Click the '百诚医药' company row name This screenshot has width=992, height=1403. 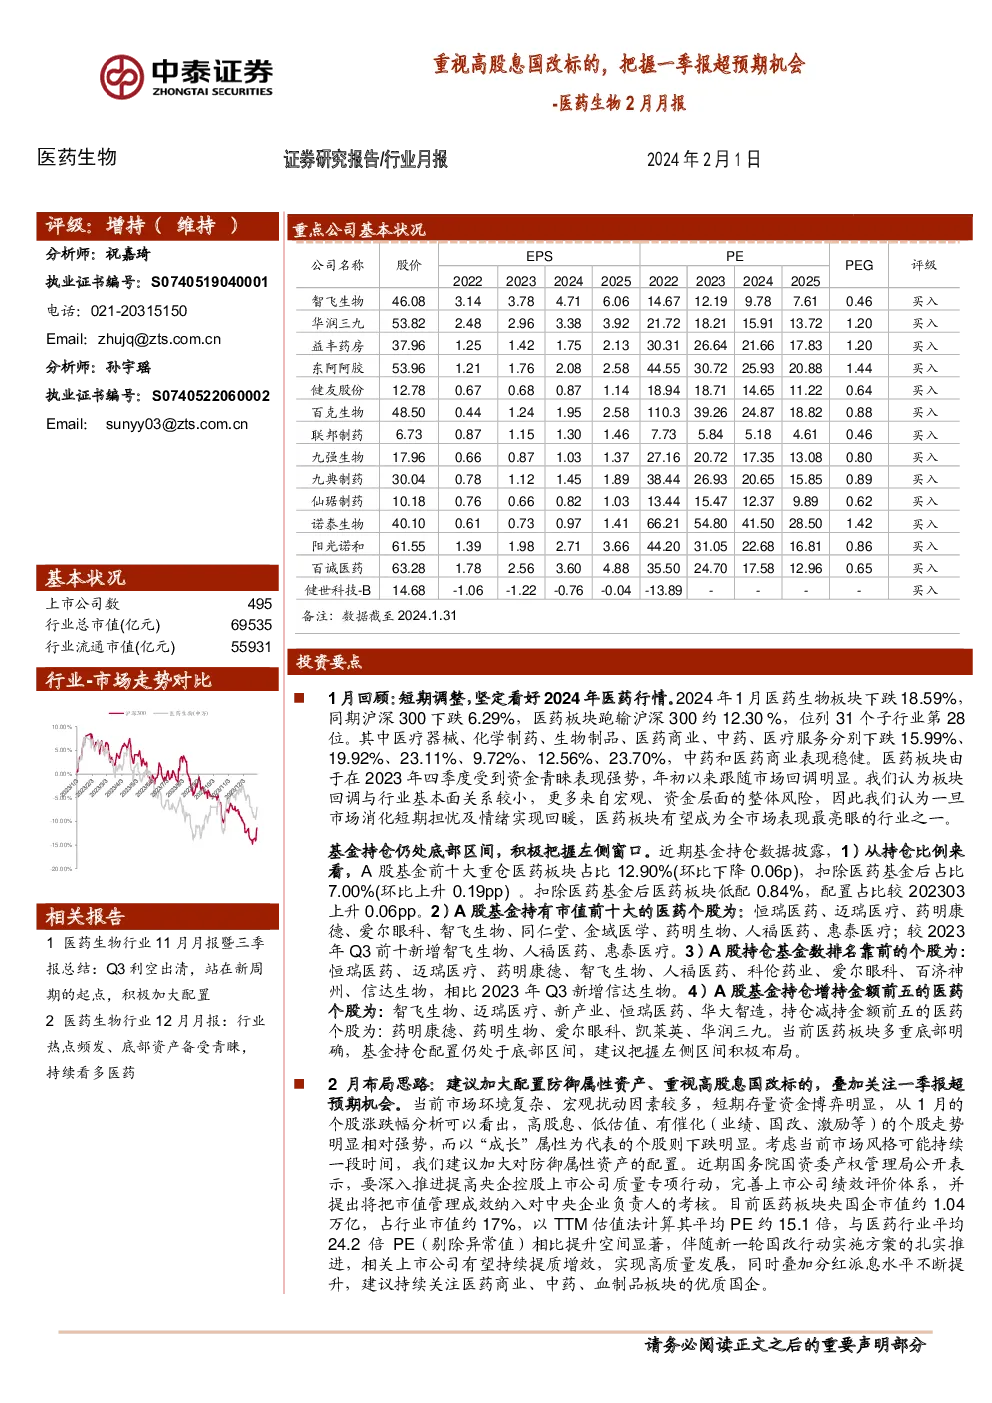coord(338,568)
